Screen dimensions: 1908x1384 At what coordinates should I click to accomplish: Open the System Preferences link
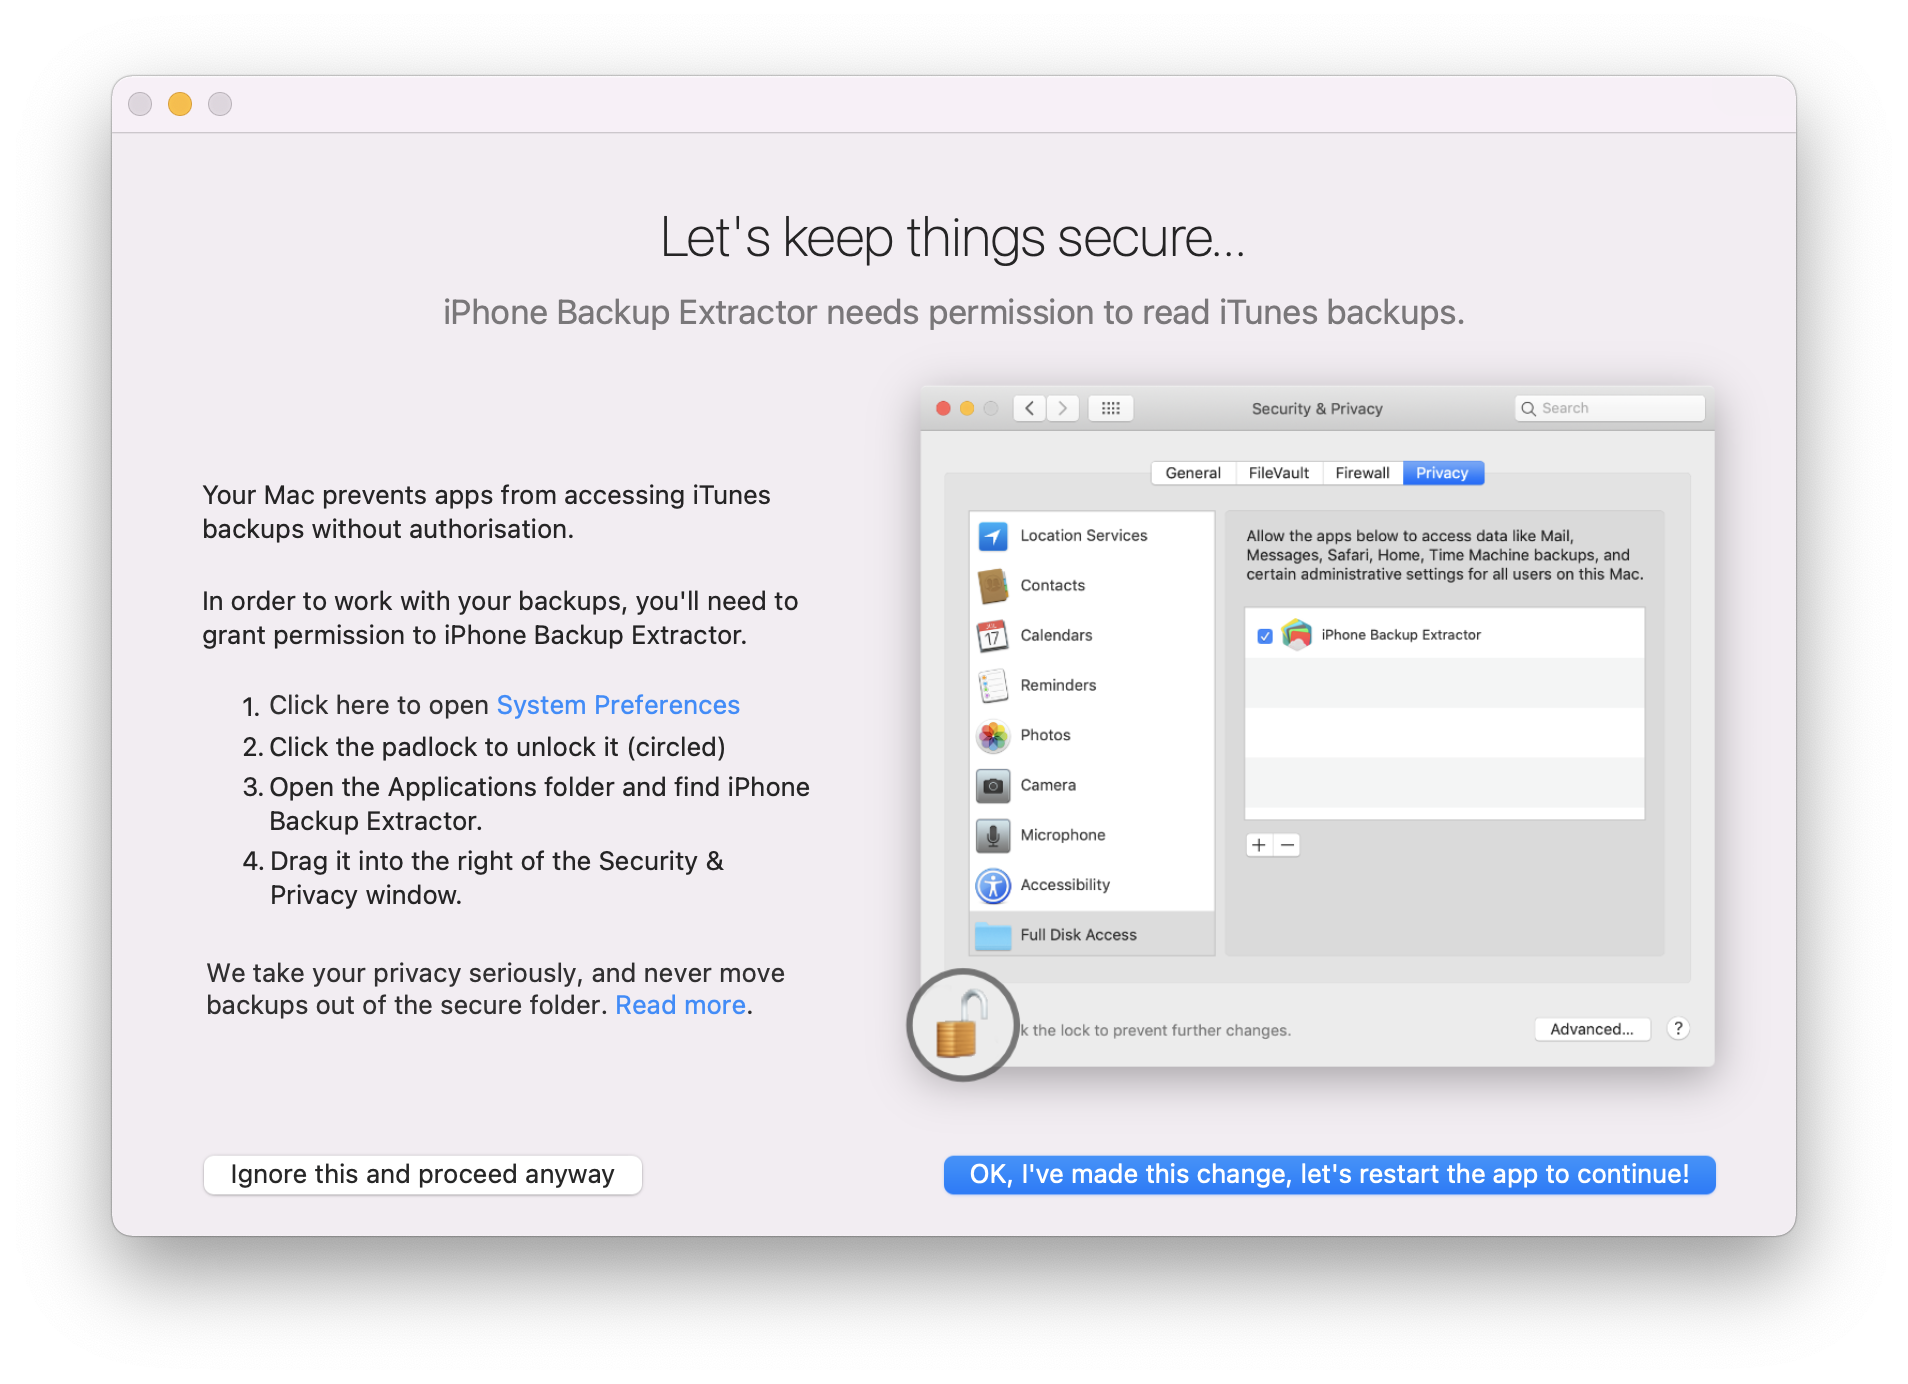tap(618, 705)
